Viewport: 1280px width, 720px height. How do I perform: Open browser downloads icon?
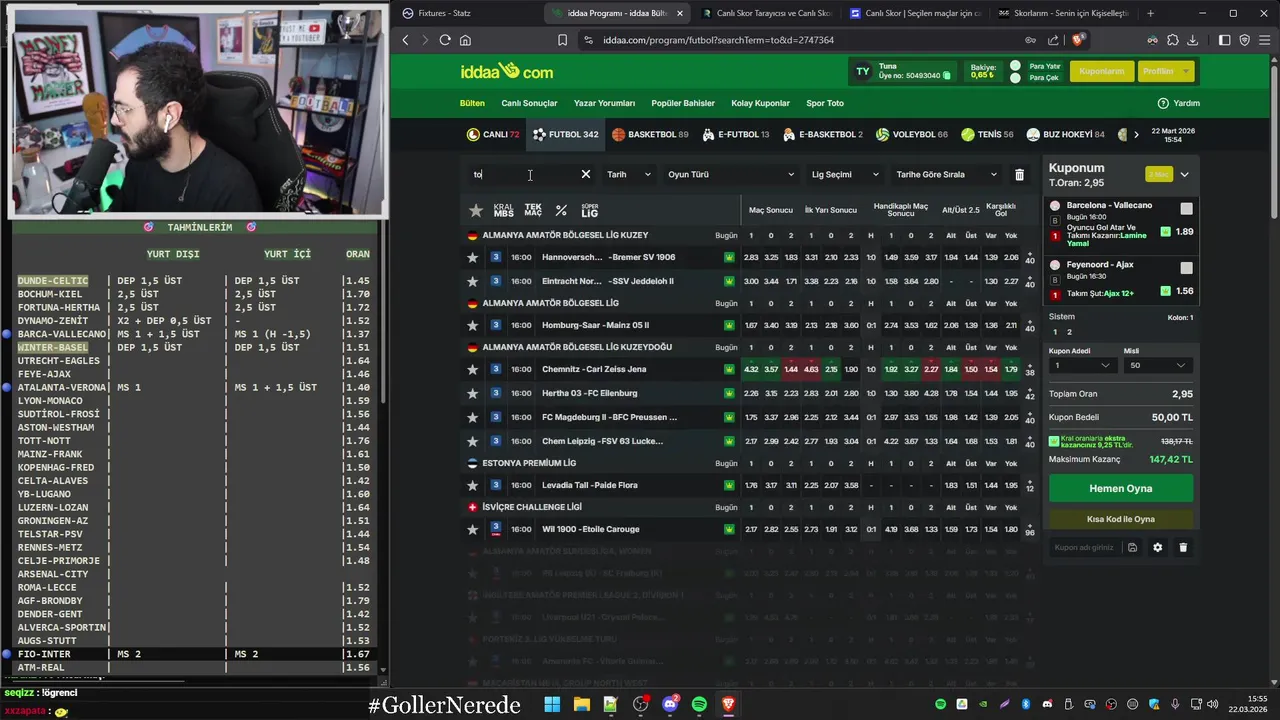click(x=1195, y=40)
